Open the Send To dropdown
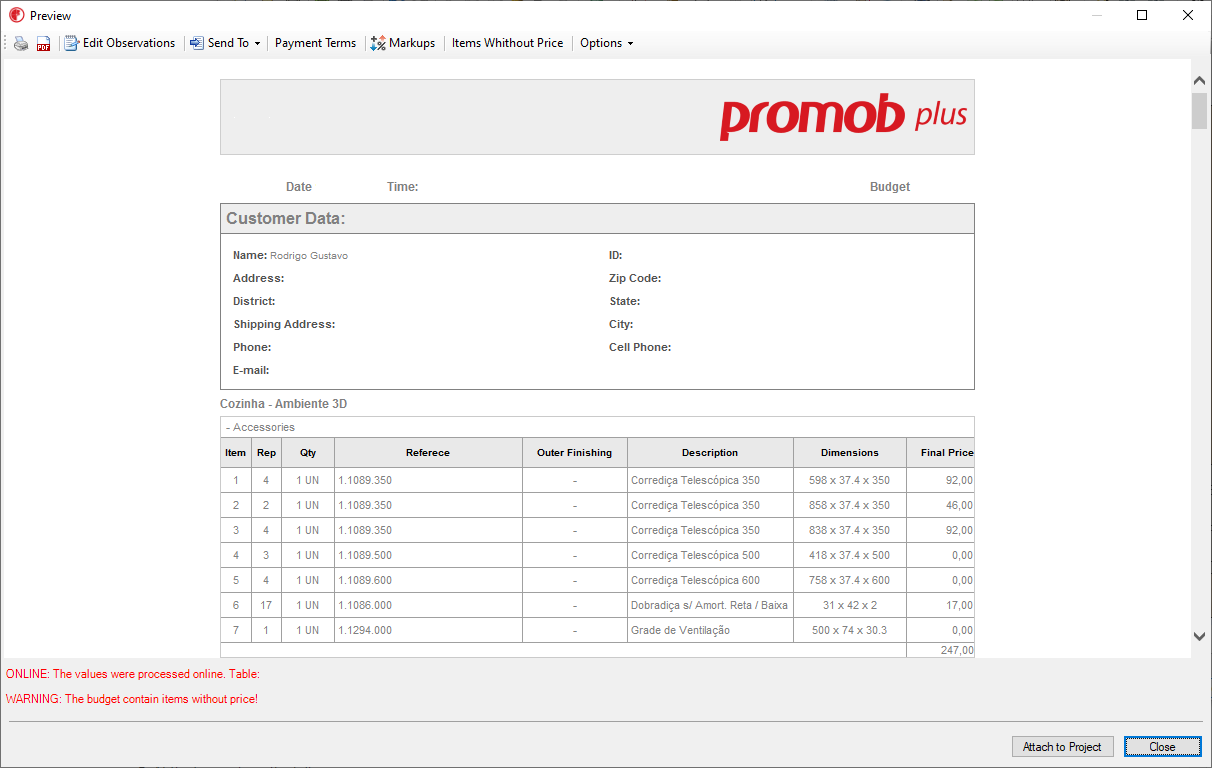Screen dimensions: 1212x768 coord(225,43)
